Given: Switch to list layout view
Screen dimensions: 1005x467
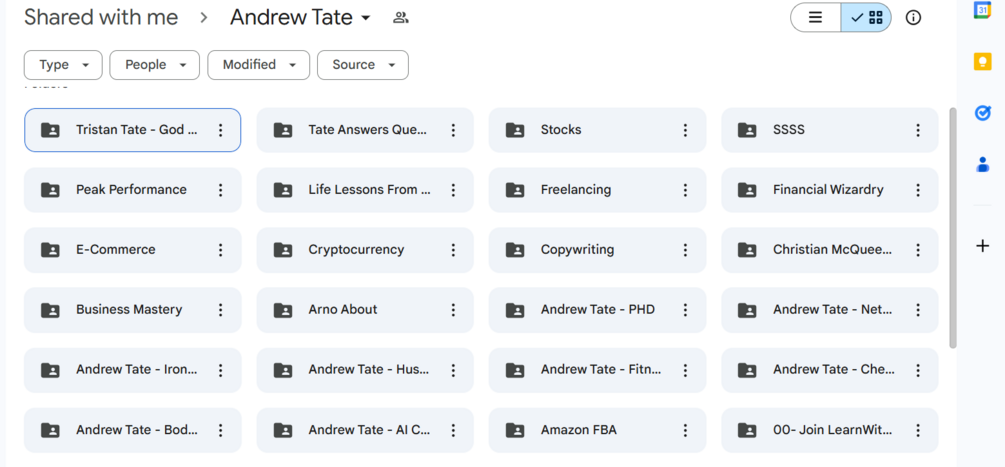Looking at the screenshot, I should point(815,17).
